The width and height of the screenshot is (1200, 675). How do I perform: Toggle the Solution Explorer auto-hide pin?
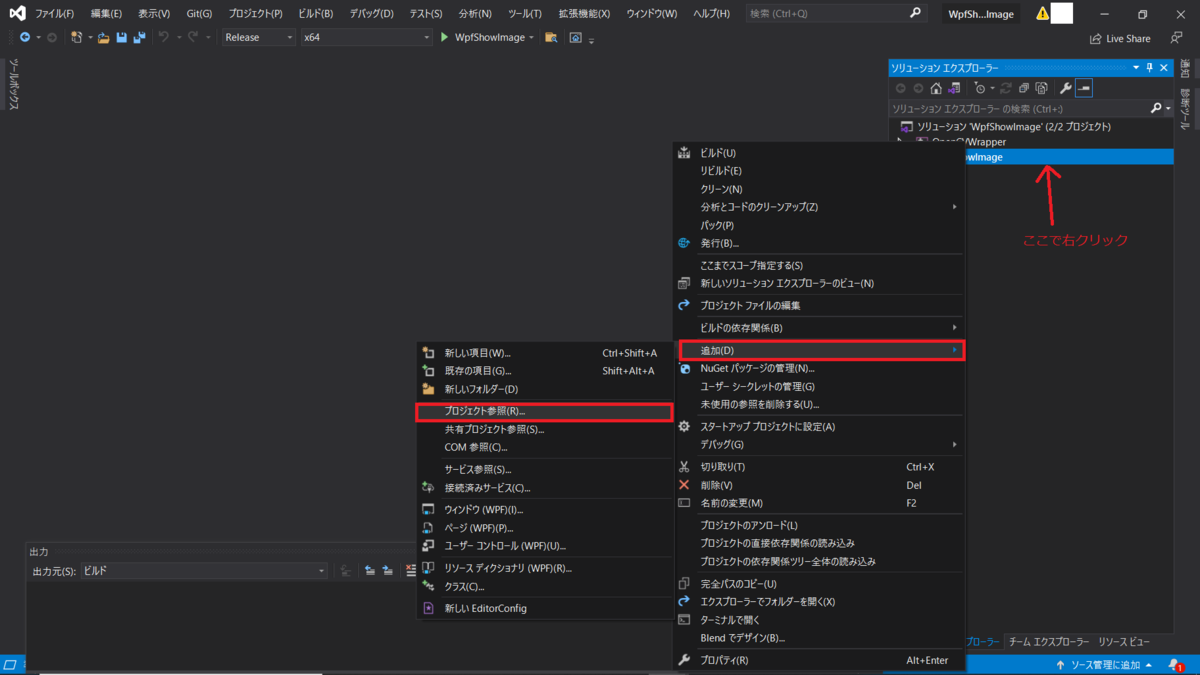point(1150,68)
